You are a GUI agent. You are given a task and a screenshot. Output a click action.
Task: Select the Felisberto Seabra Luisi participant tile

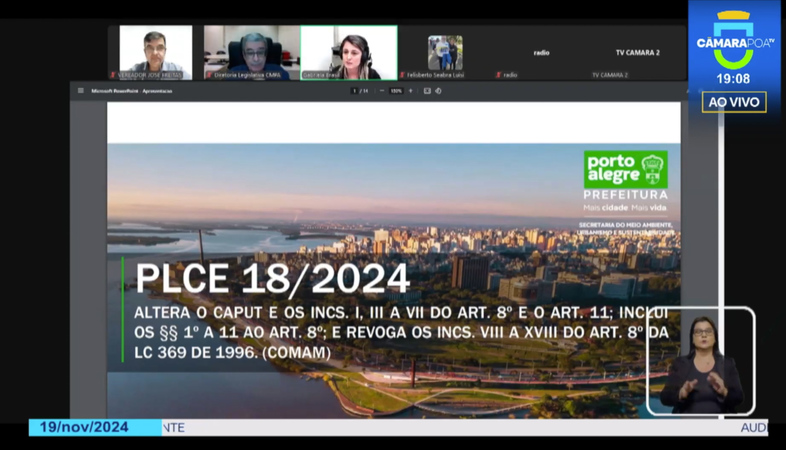445,53
